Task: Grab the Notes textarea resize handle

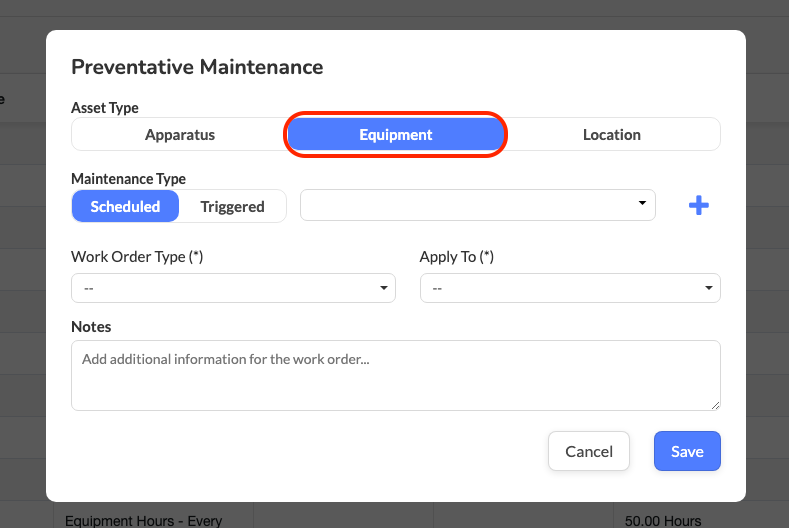Action: 715,404
